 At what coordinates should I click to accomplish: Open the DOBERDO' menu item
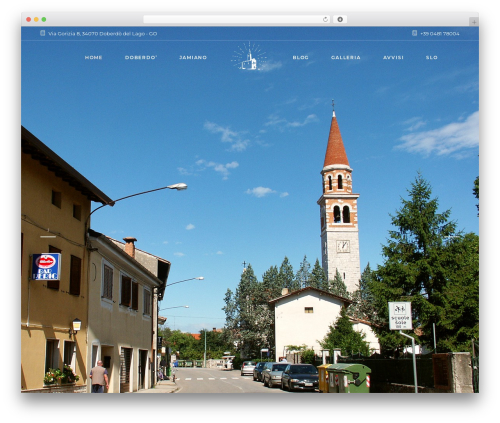coord(141,57)
